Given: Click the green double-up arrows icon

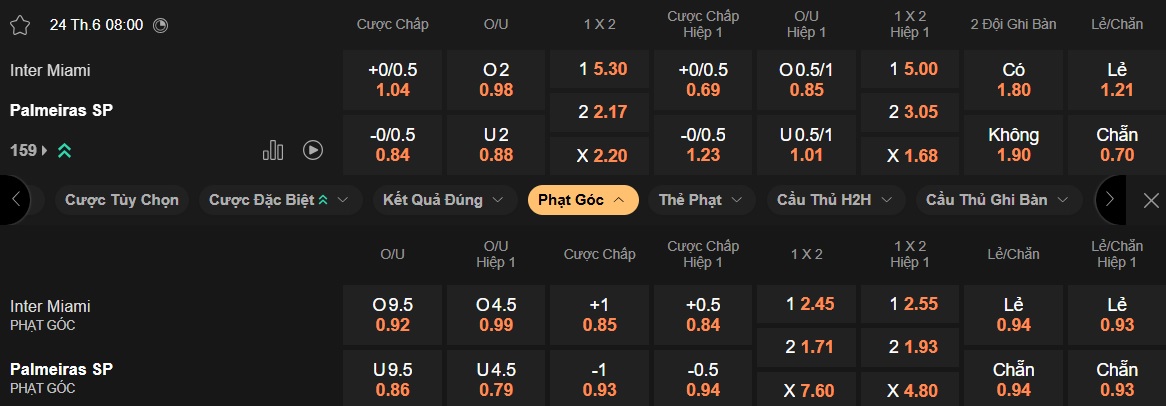Looking at the screenshot, I should point(64,151).
